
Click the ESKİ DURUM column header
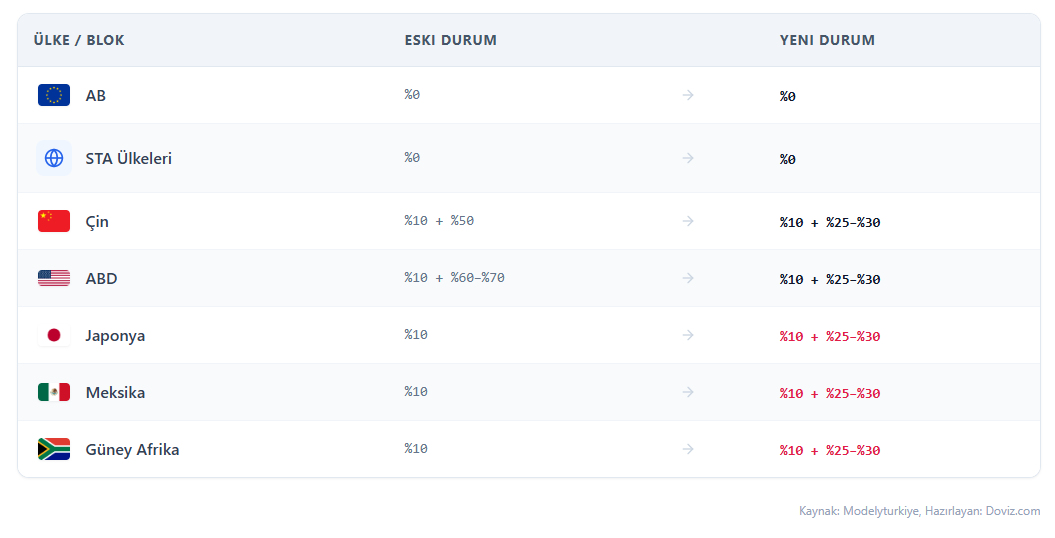451,40
